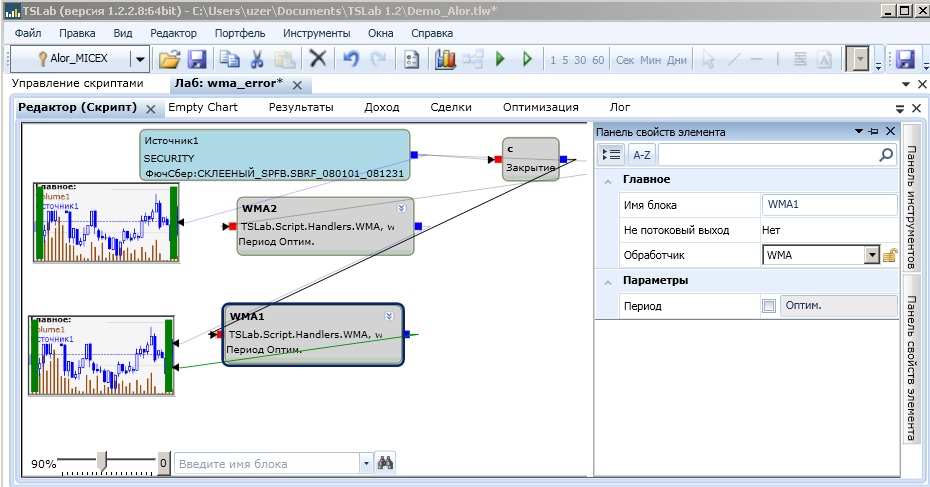
Task: Switch properties to categorized list view
Action: [x=611, y=154]
